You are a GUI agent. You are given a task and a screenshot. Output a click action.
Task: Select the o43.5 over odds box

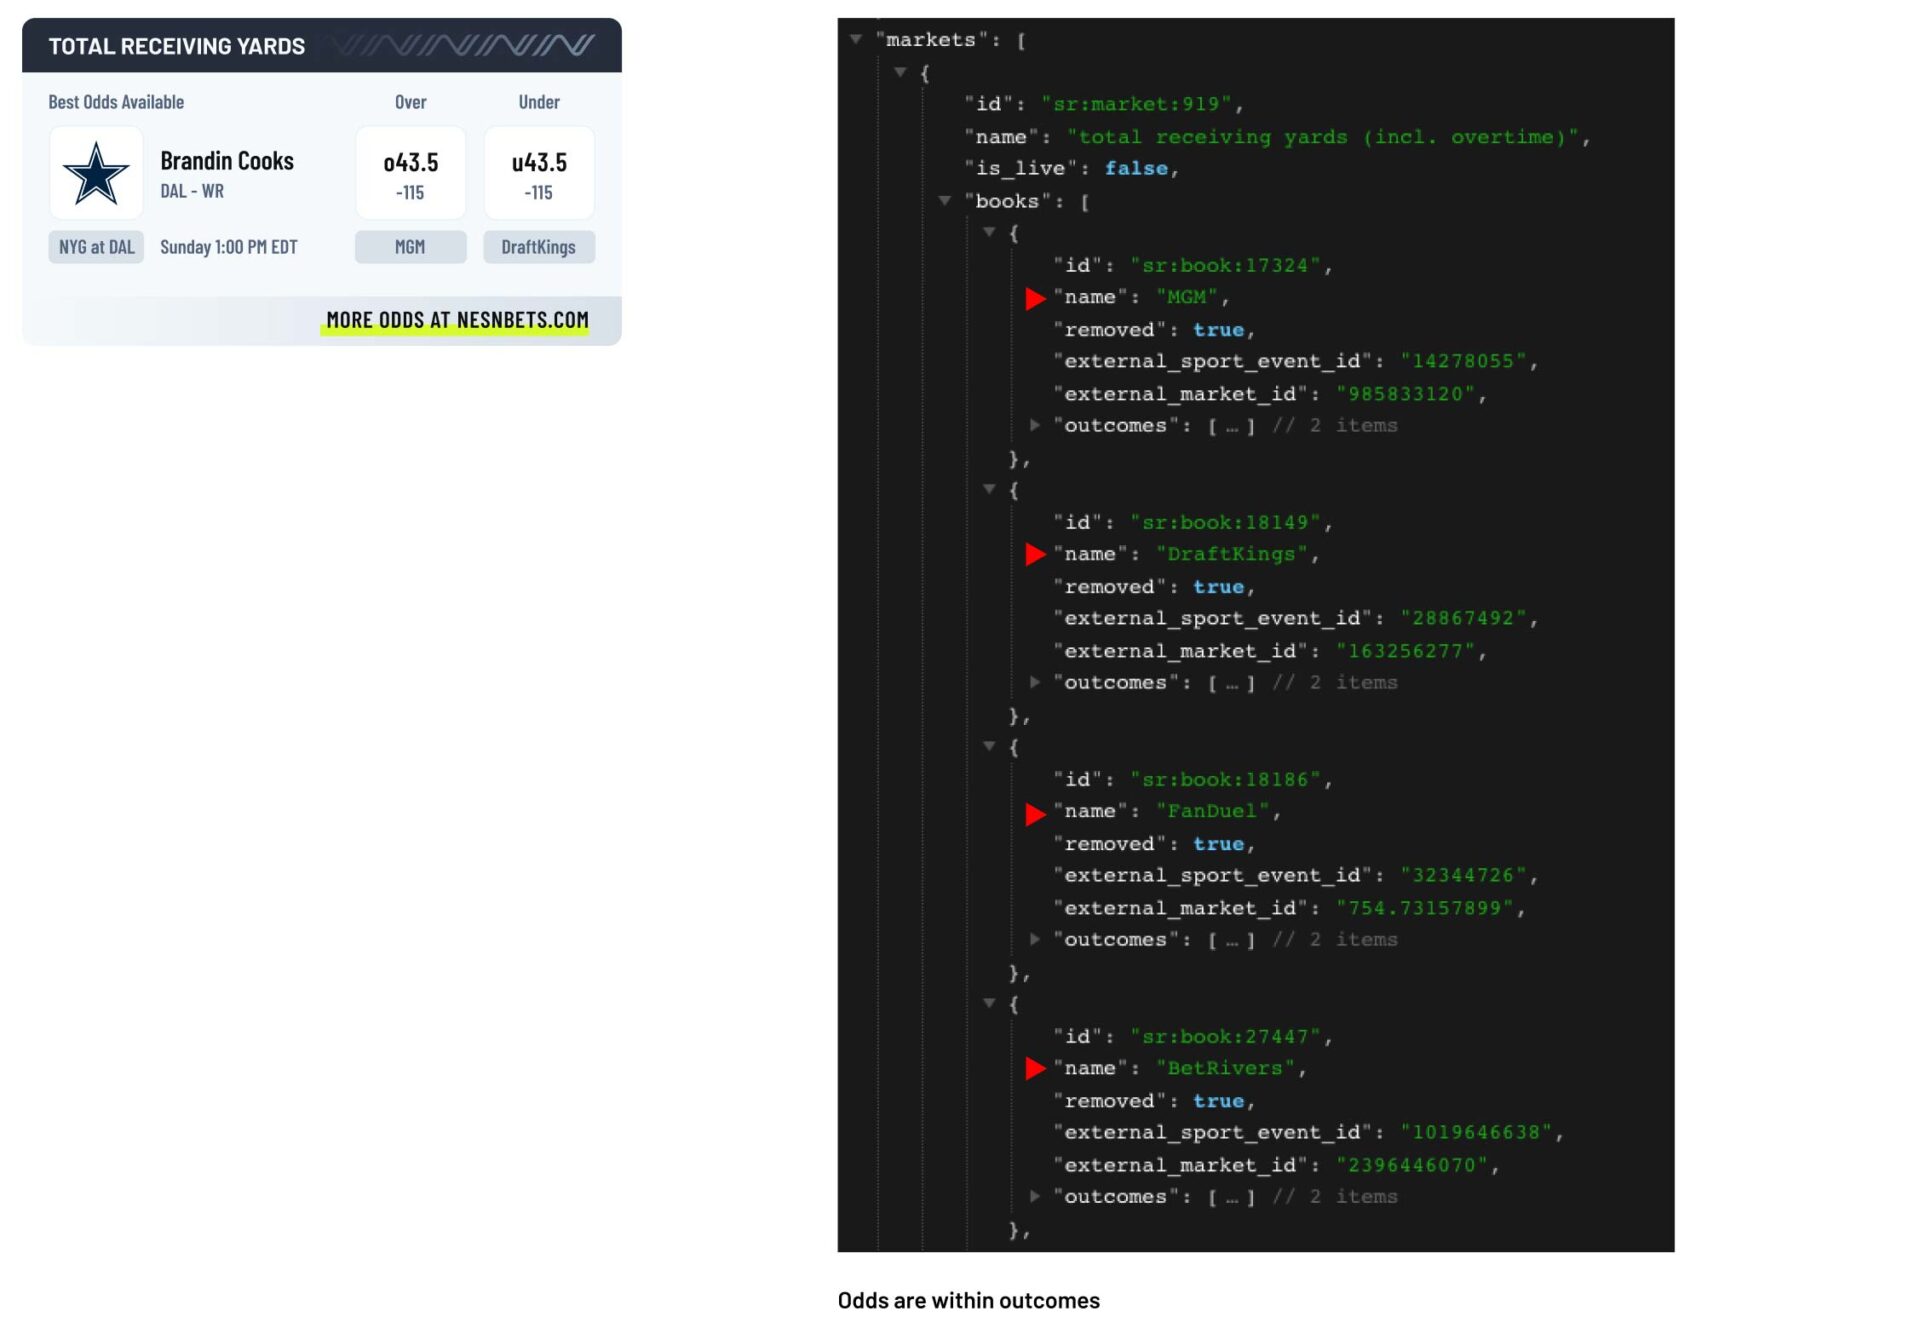tap(410, 174)
